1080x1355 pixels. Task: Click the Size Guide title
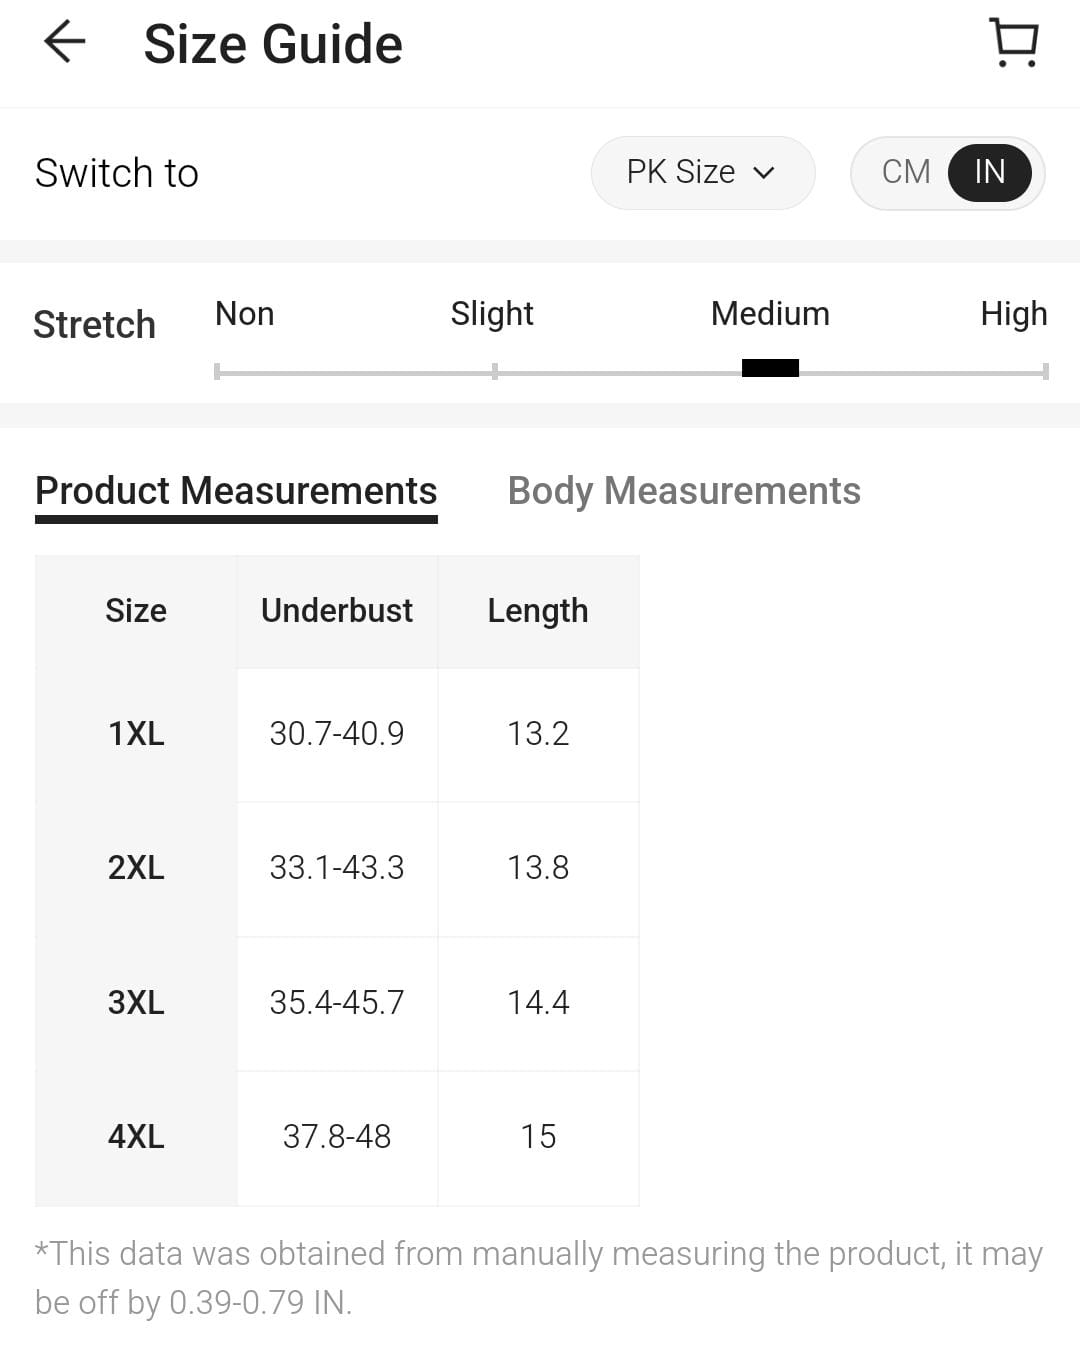click(273, 45)
